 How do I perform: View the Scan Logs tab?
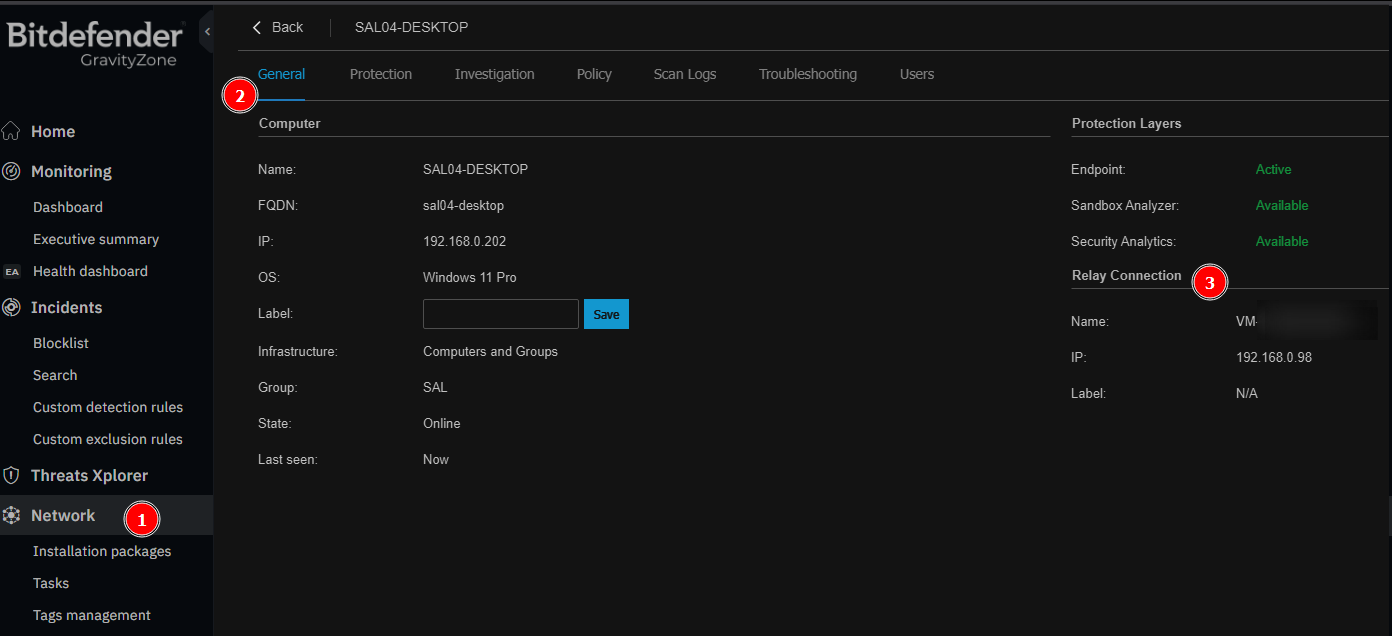click(x=685, y=74)
